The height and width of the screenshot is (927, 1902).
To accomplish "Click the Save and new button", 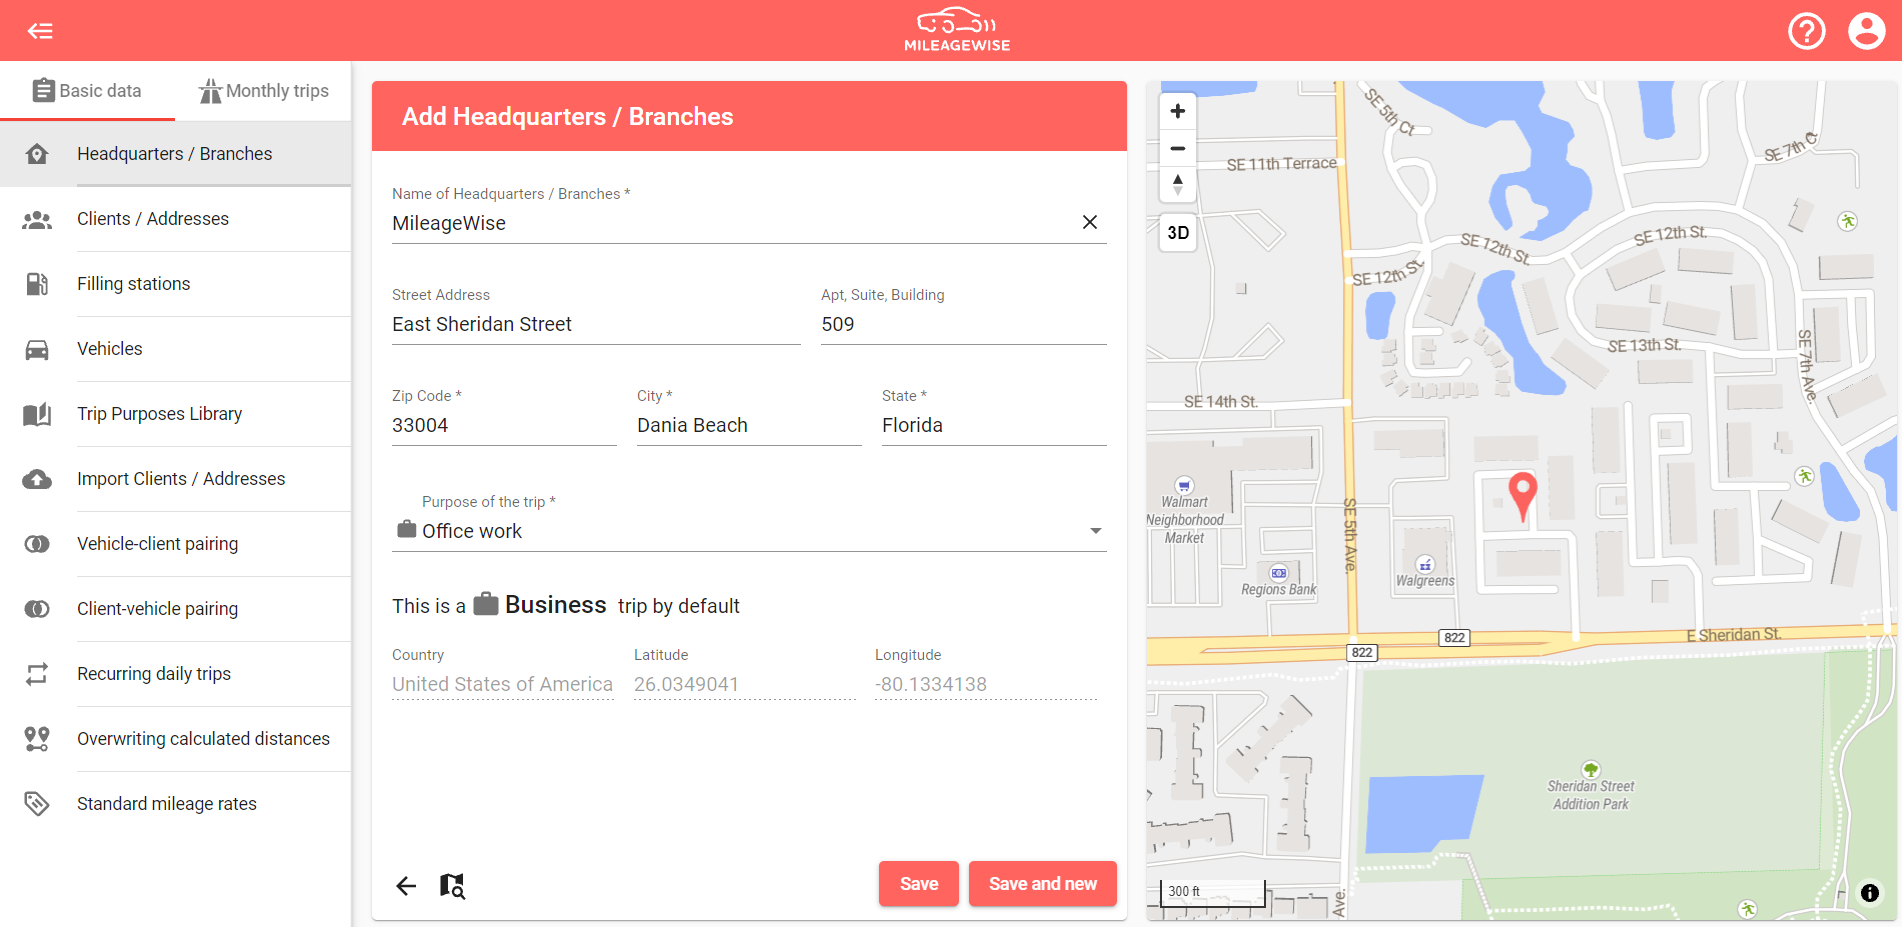I will coord(1042,884).
